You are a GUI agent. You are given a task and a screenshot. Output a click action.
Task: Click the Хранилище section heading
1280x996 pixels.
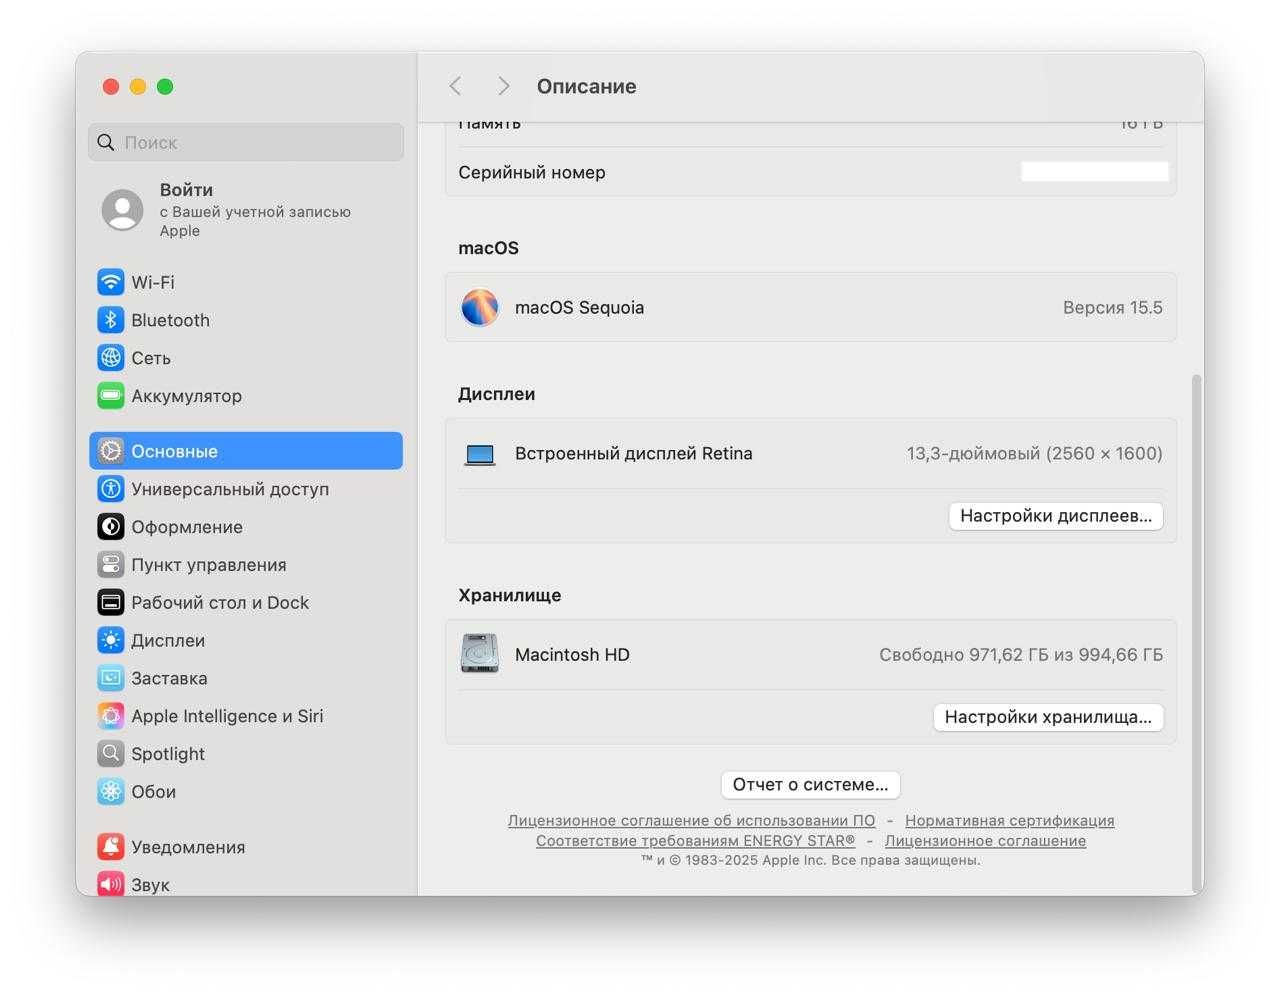[x=509, y=595]
